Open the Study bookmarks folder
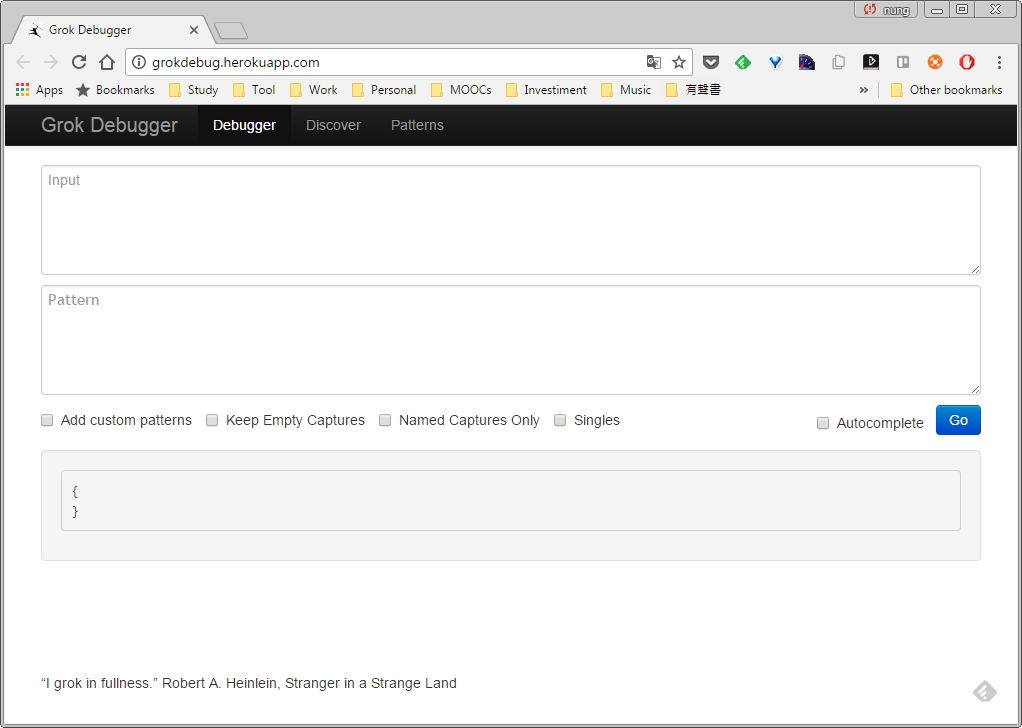This screenshot has width=1022, height=728. pyautogui.click(x=194, y=90)
